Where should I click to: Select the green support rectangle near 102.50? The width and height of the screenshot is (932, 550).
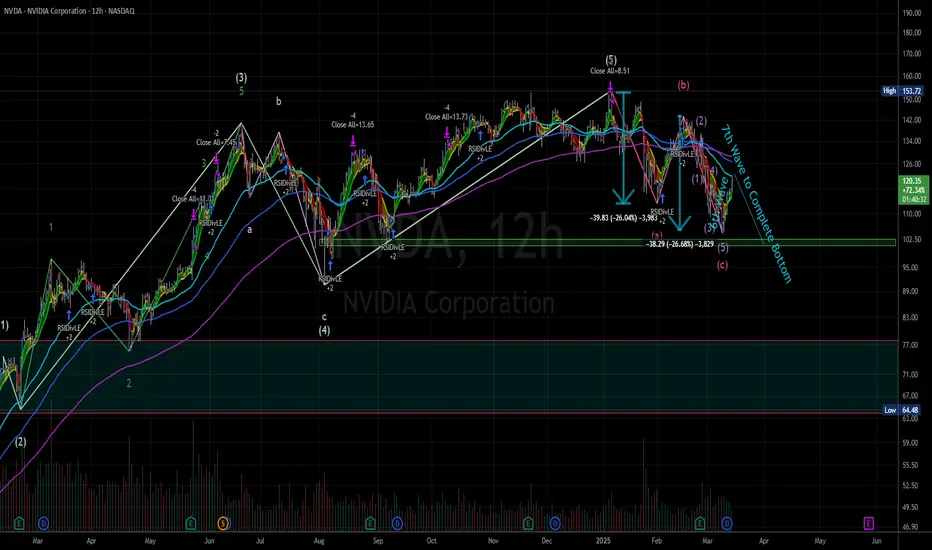[607, 243]
